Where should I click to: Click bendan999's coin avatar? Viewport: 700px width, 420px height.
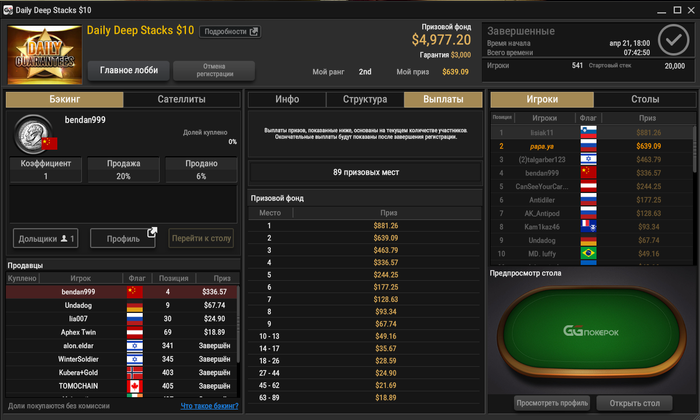coord(33,133)
